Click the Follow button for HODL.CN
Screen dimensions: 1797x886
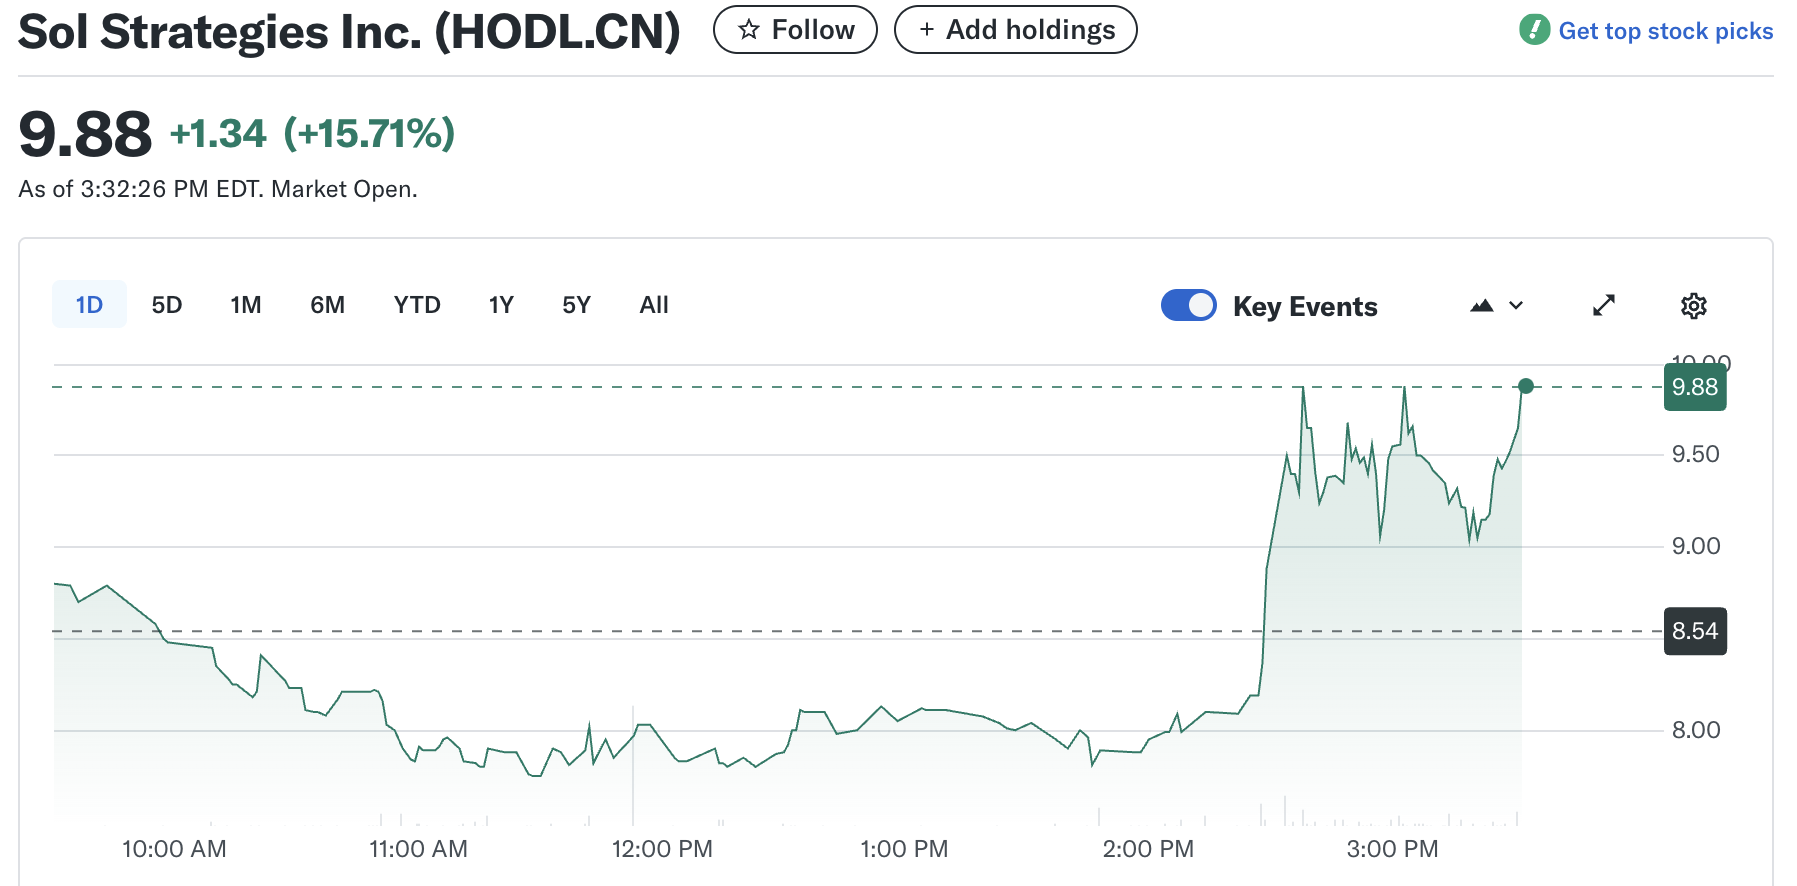pyautogui.click(x=795, y=29)
